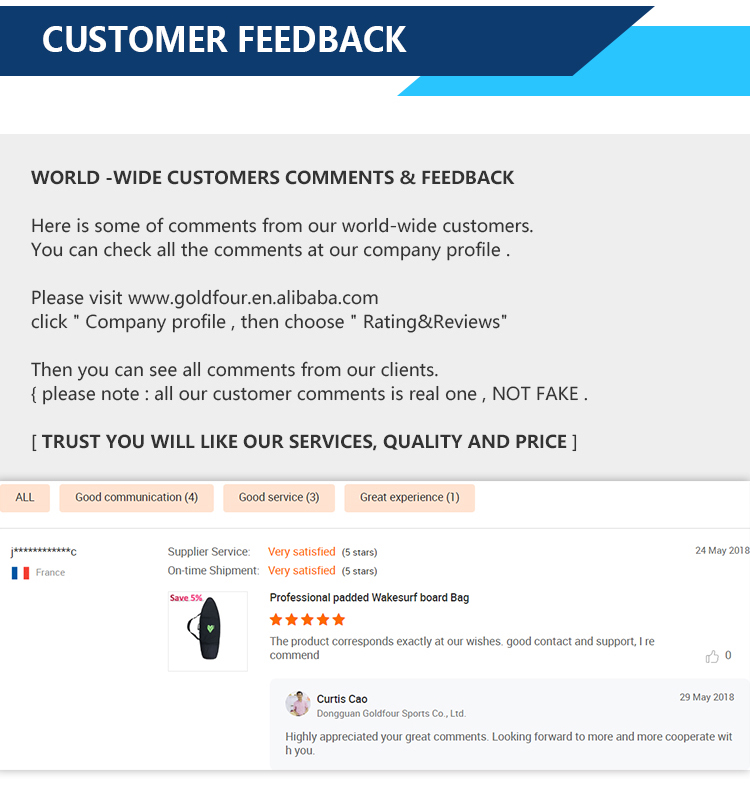The height and width of the screenshot is (804, 750).
Task: Click the CUSTOMER FEEDBACK header banner
Action: click(225, 39)
